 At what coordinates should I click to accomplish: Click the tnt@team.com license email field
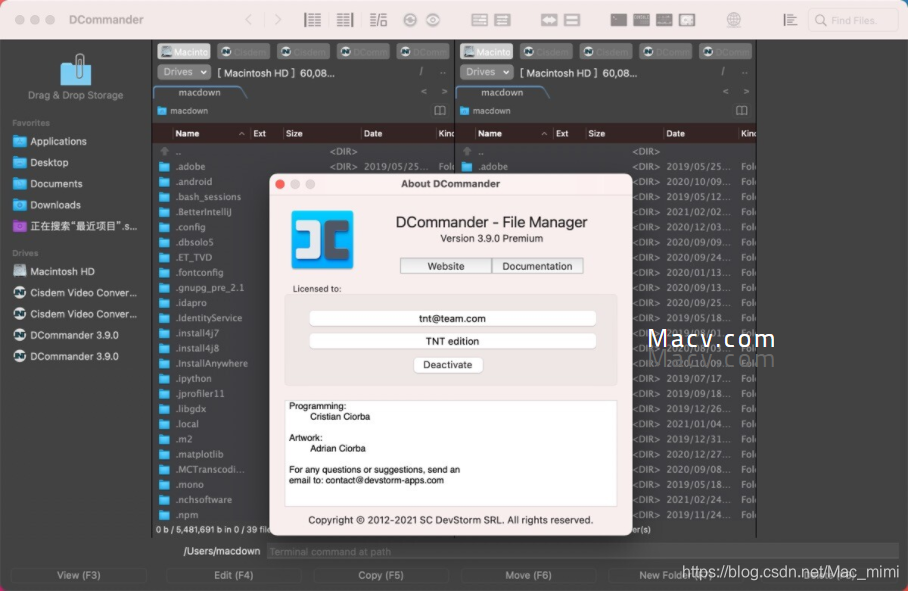[452, 318]
